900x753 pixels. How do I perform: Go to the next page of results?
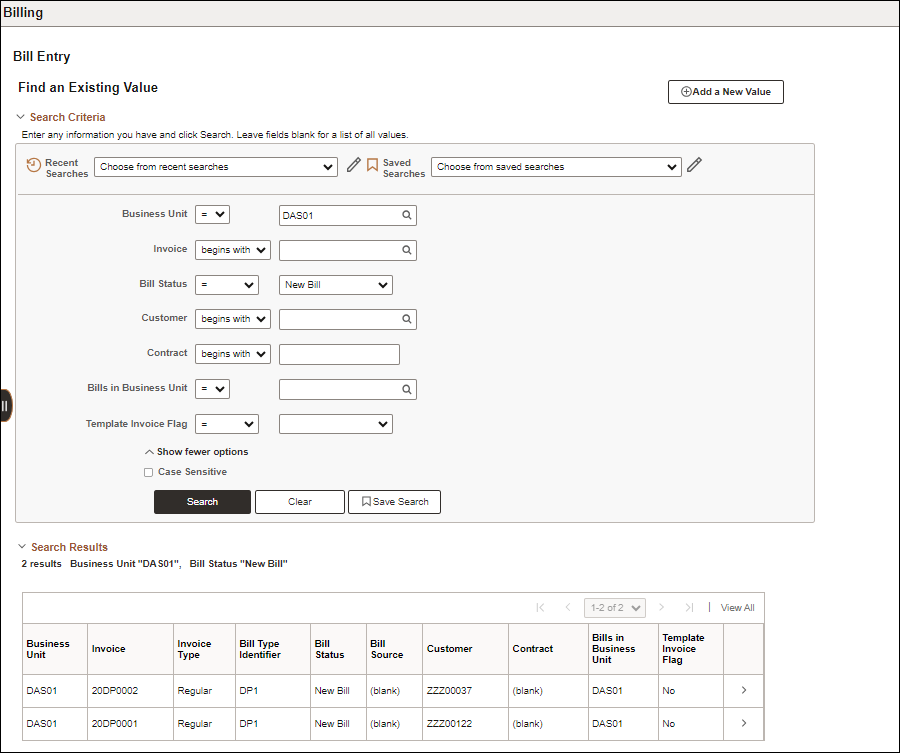tap(661, 607)
